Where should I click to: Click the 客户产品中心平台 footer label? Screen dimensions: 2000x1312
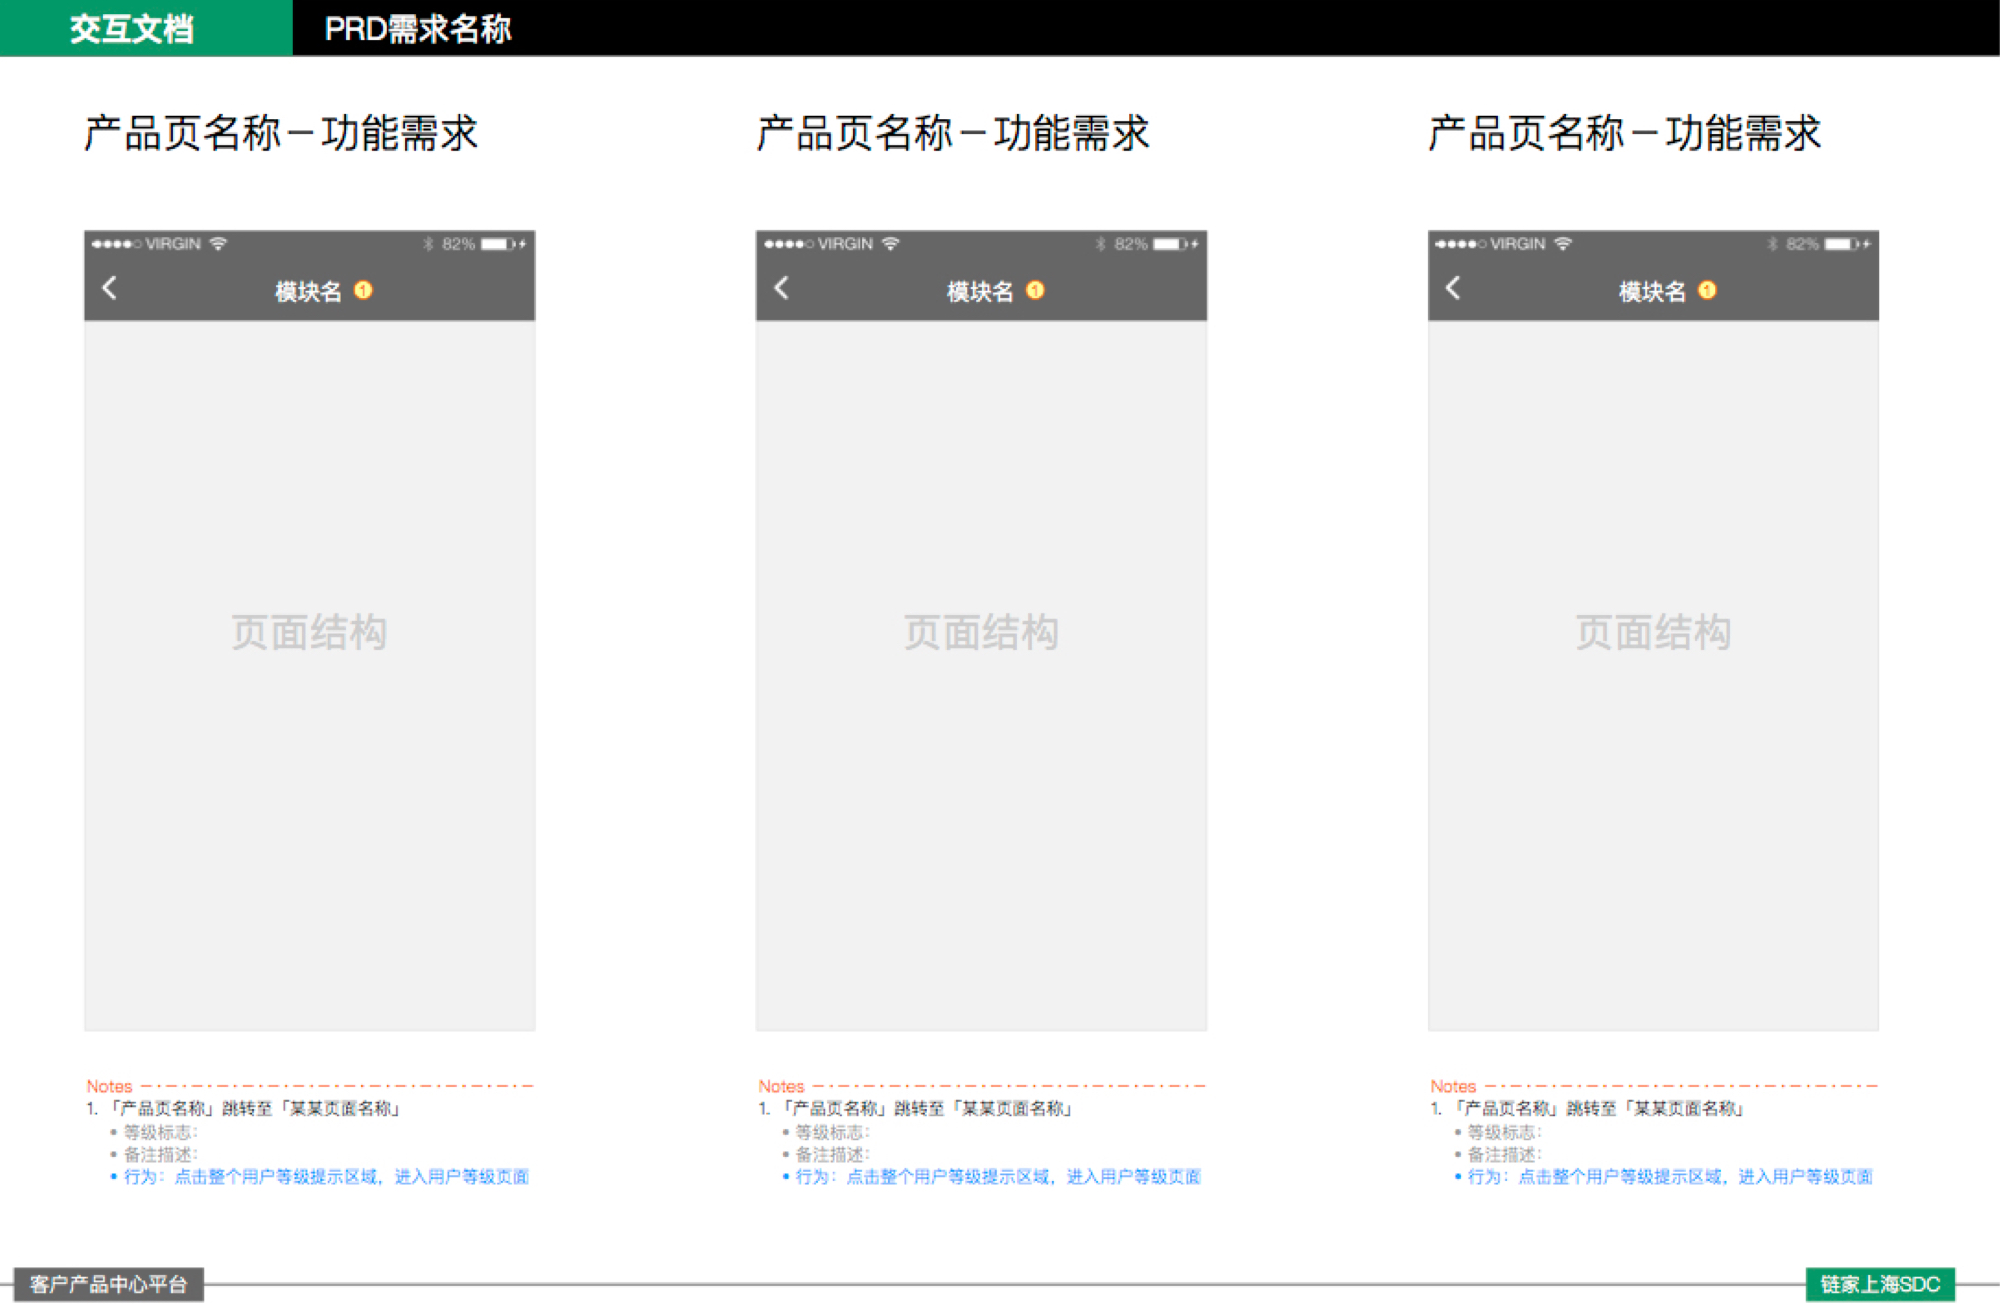pos(108,1284)
